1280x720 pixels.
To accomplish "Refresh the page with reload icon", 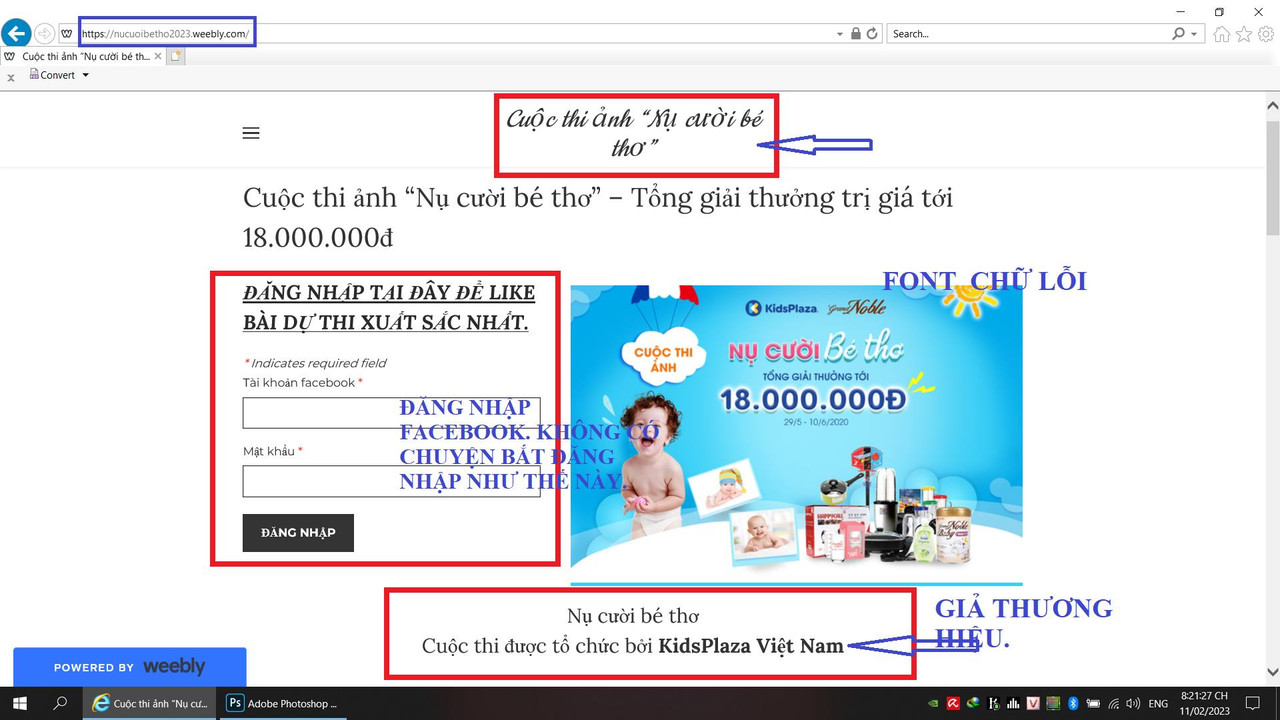I will [873, 34].
